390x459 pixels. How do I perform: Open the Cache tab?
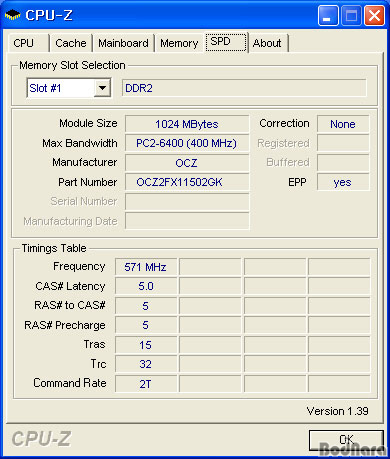coord(71,43)
